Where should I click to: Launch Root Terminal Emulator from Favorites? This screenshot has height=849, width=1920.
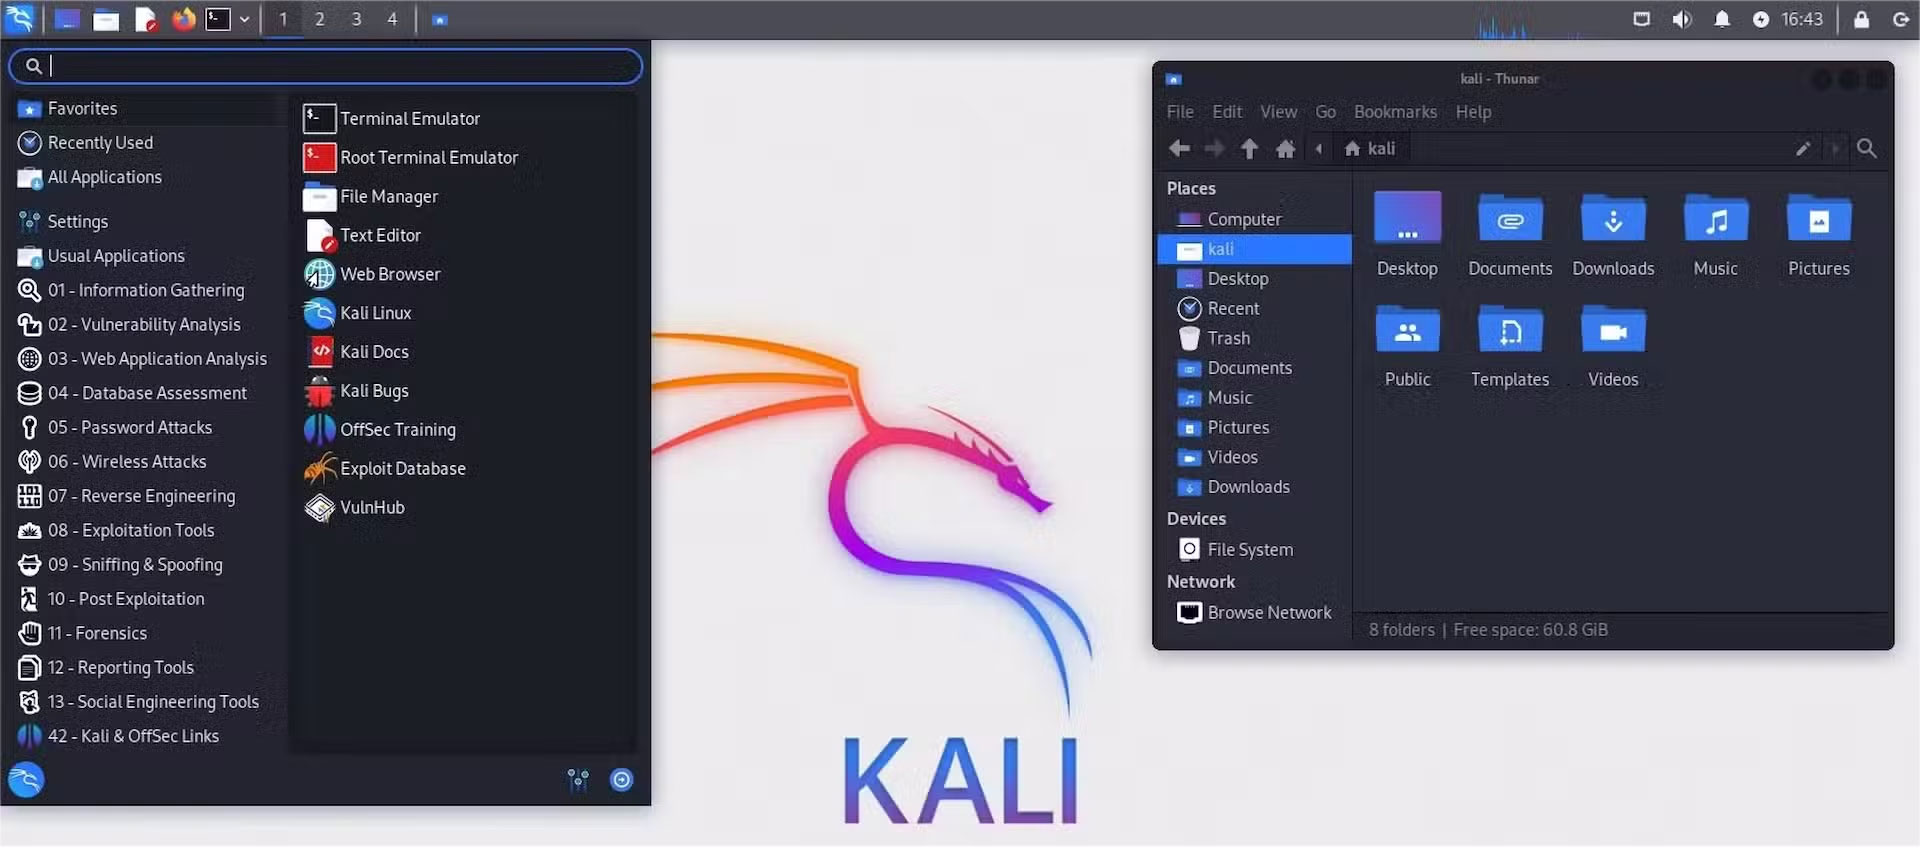click(x=428, y=158)
